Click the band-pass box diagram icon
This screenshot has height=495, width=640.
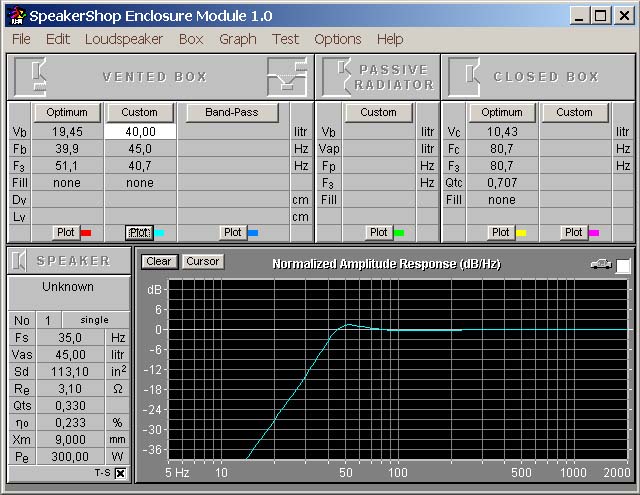click(287, 77)
